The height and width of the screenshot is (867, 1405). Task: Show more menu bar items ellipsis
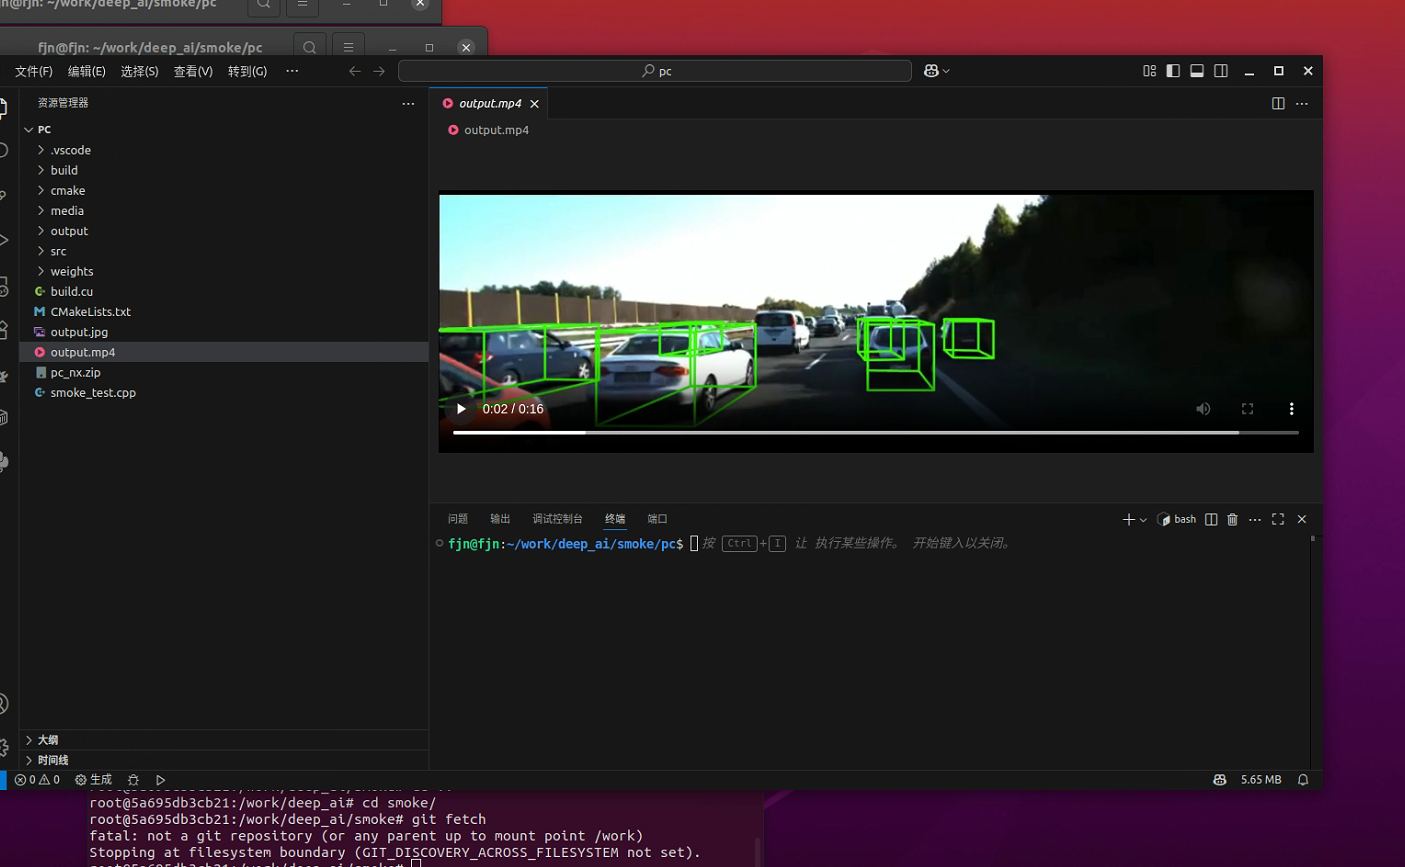pos(292,71)
